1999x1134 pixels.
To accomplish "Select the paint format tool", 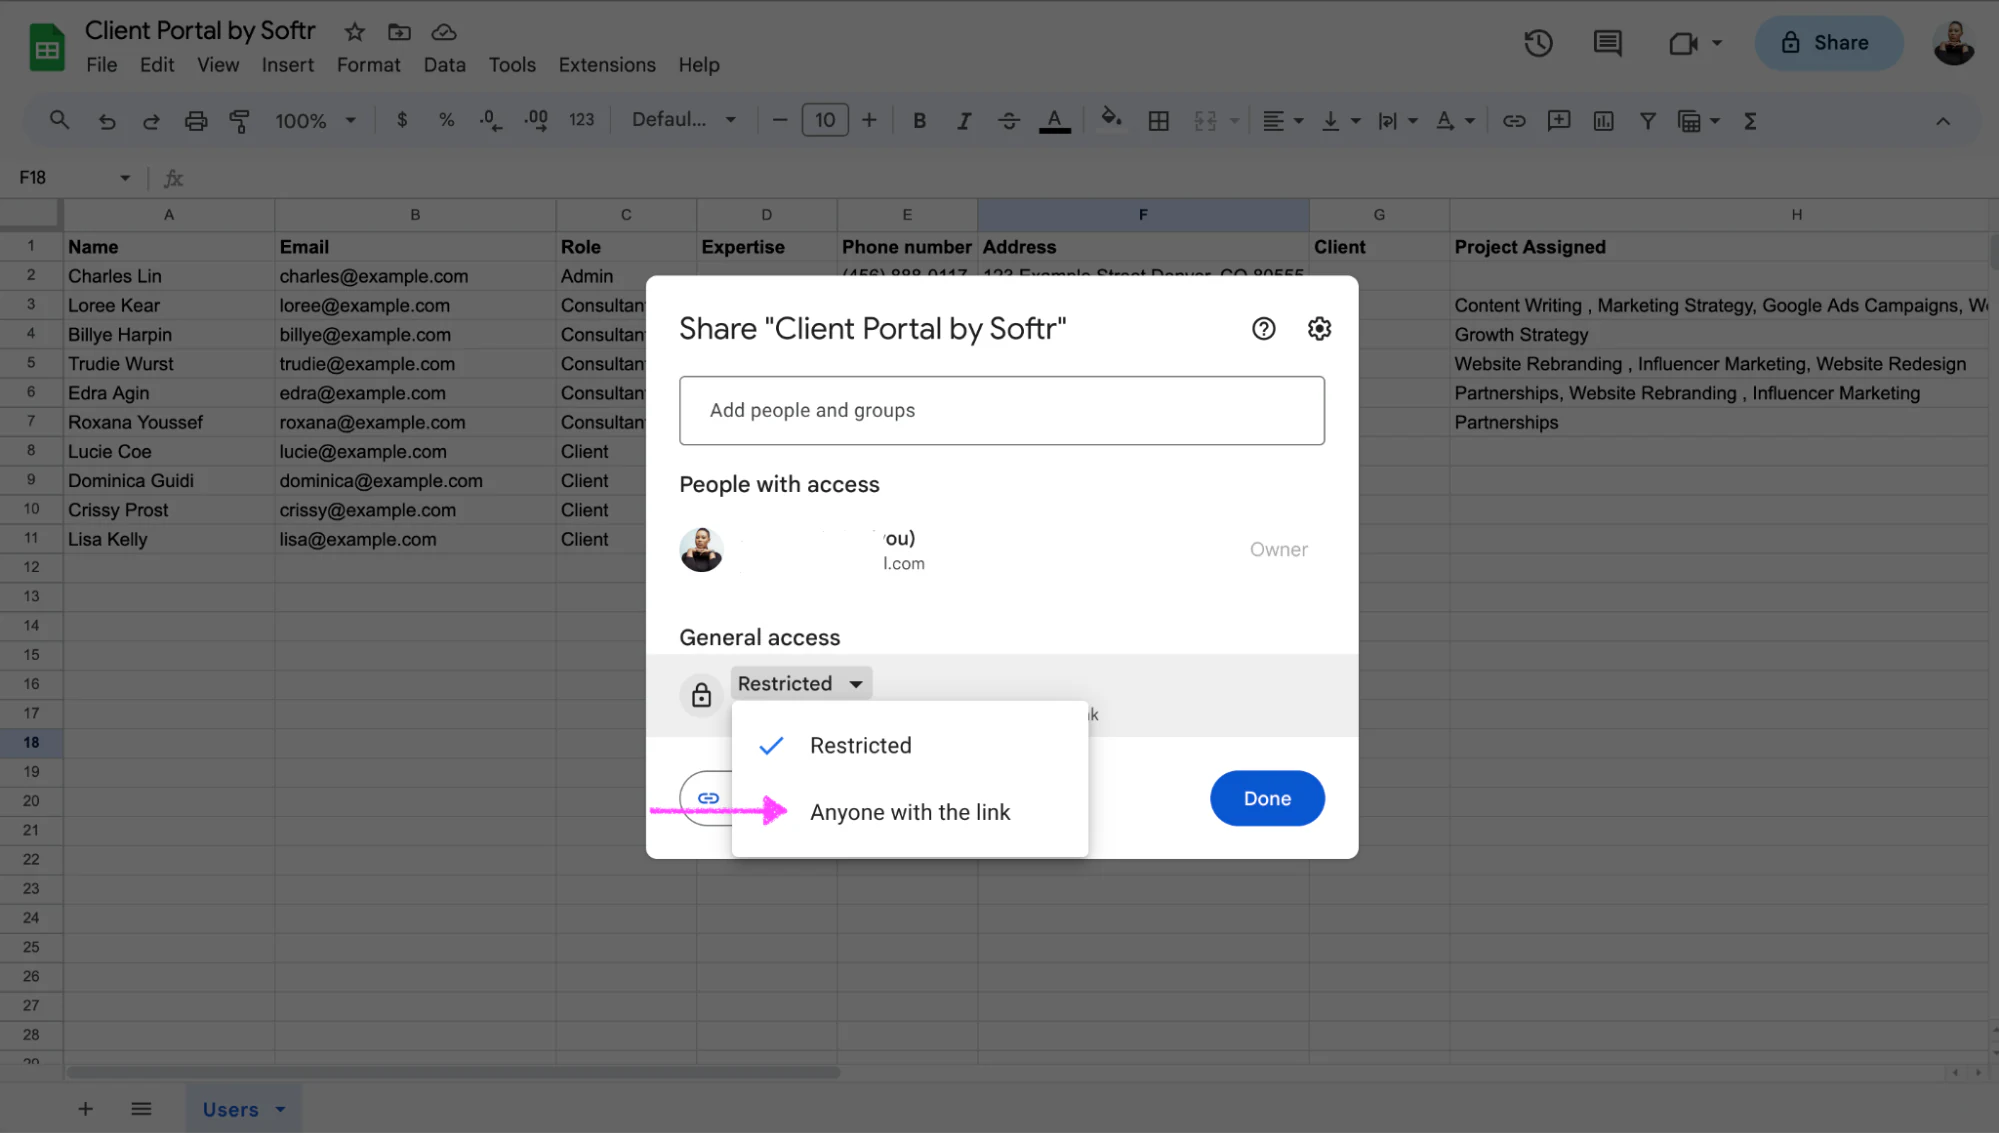I will pyautogui.click(x=240, y=121).
